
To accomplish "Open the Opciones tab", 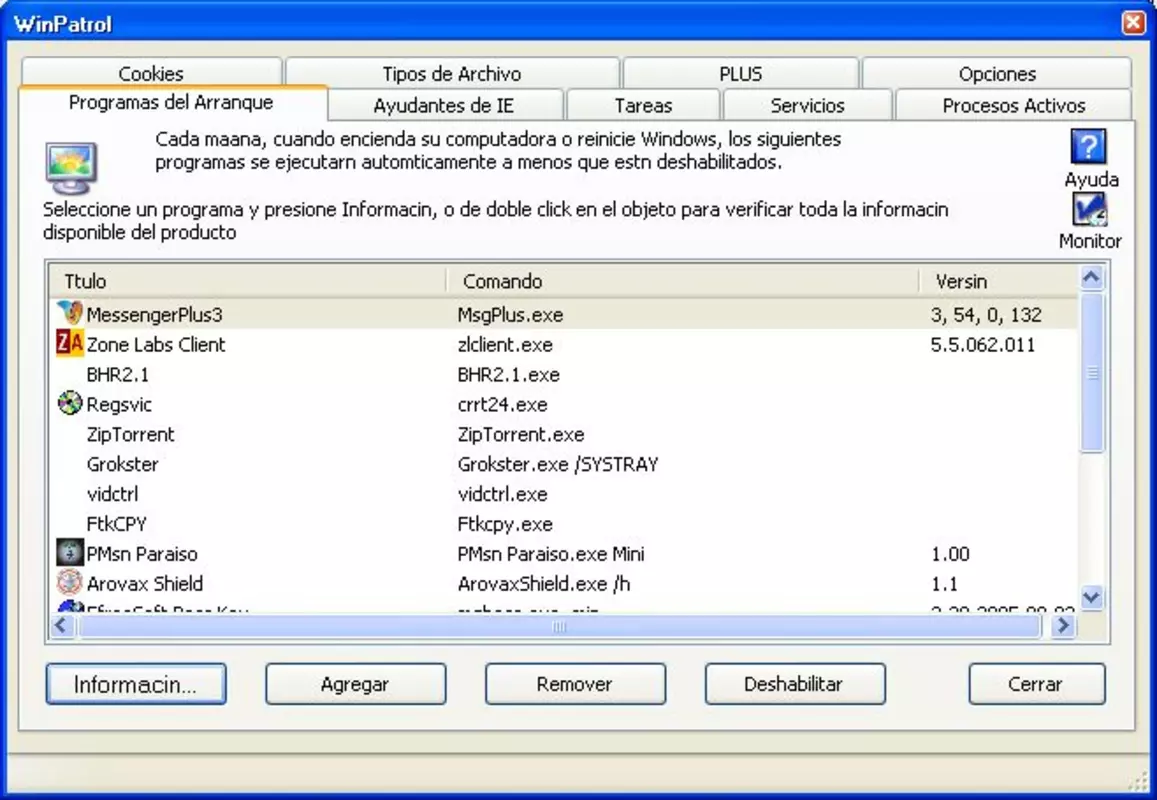I will click(x=997, y=73).
